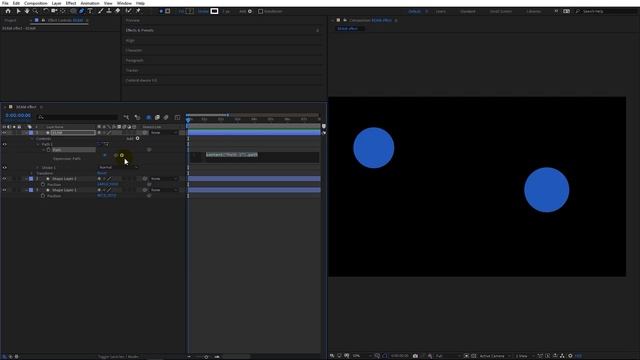The width and height of the screenshot is (640, 360).
Task: Select the Puppet Pin tool
Action: click(x=138, y=11)
